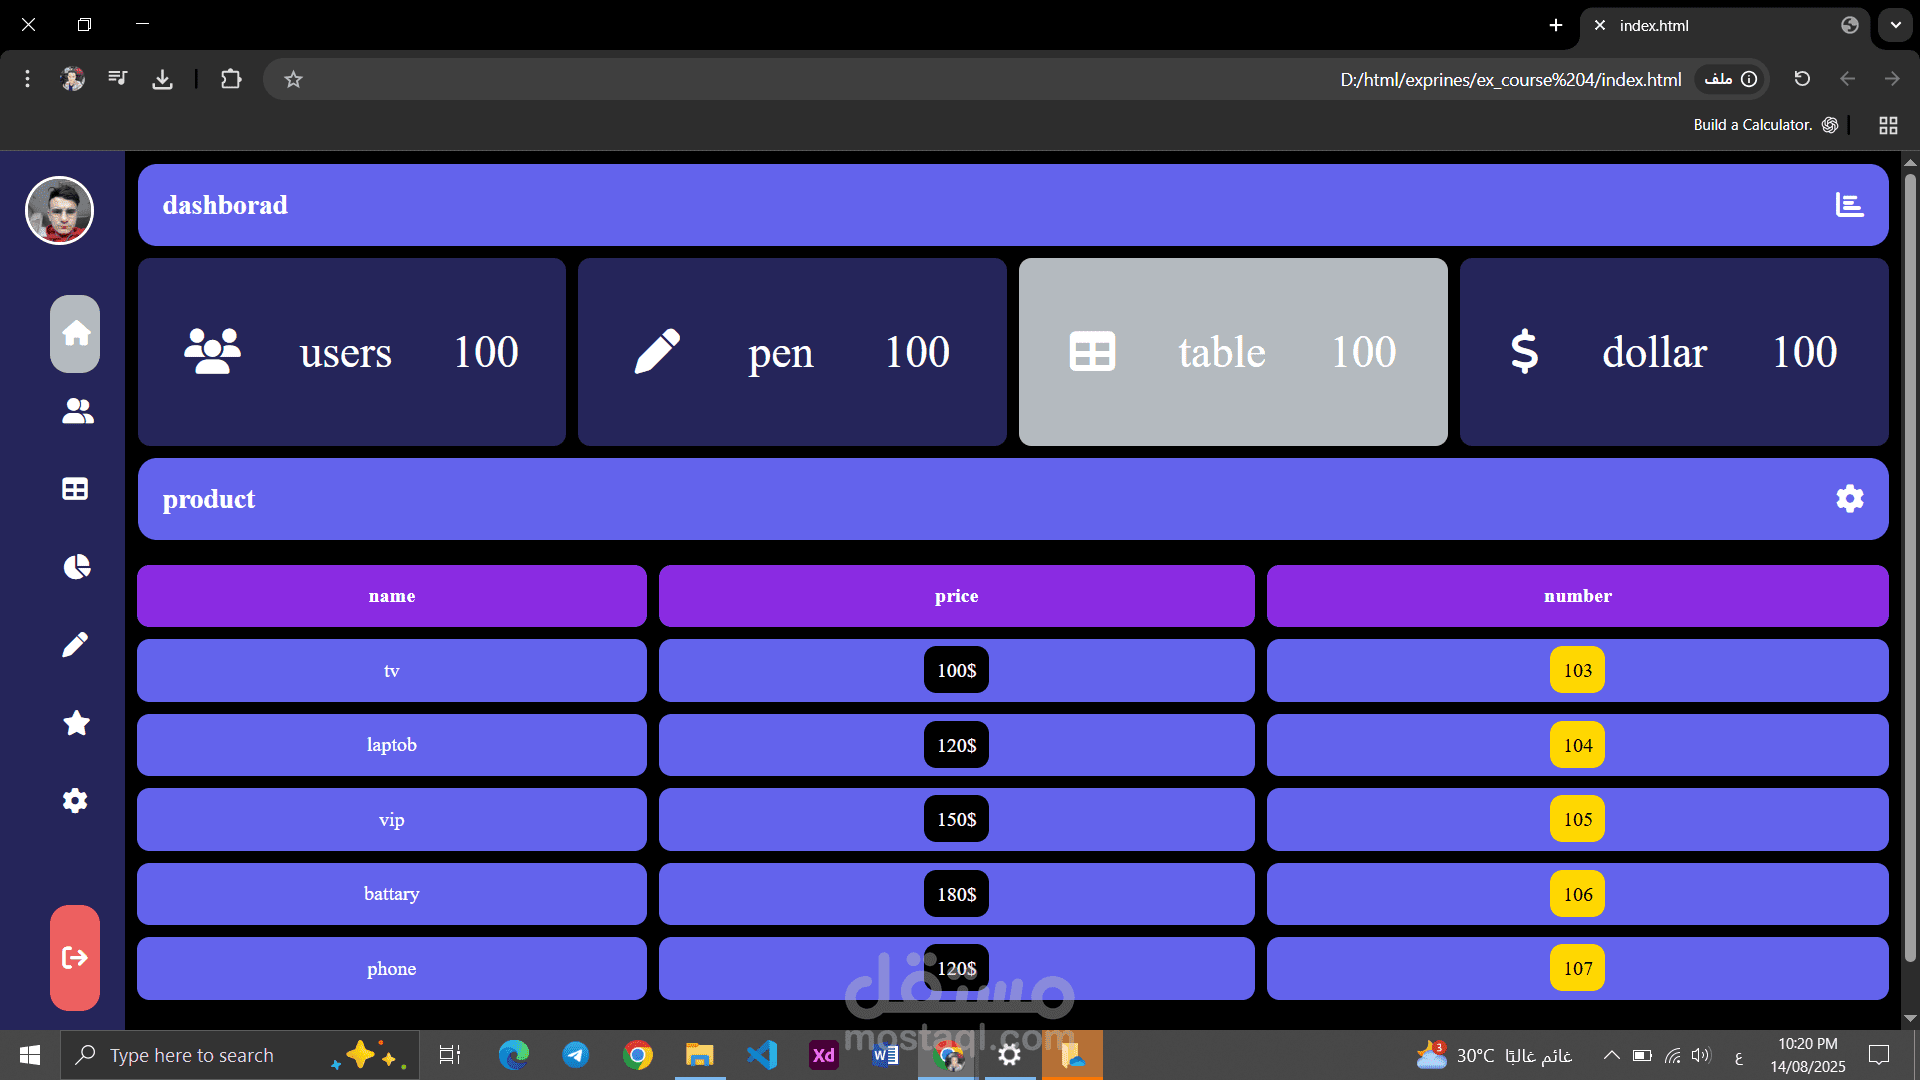Select the home icon in the sidebar
Screen dimensions: 1920x1080
point(75,334)
